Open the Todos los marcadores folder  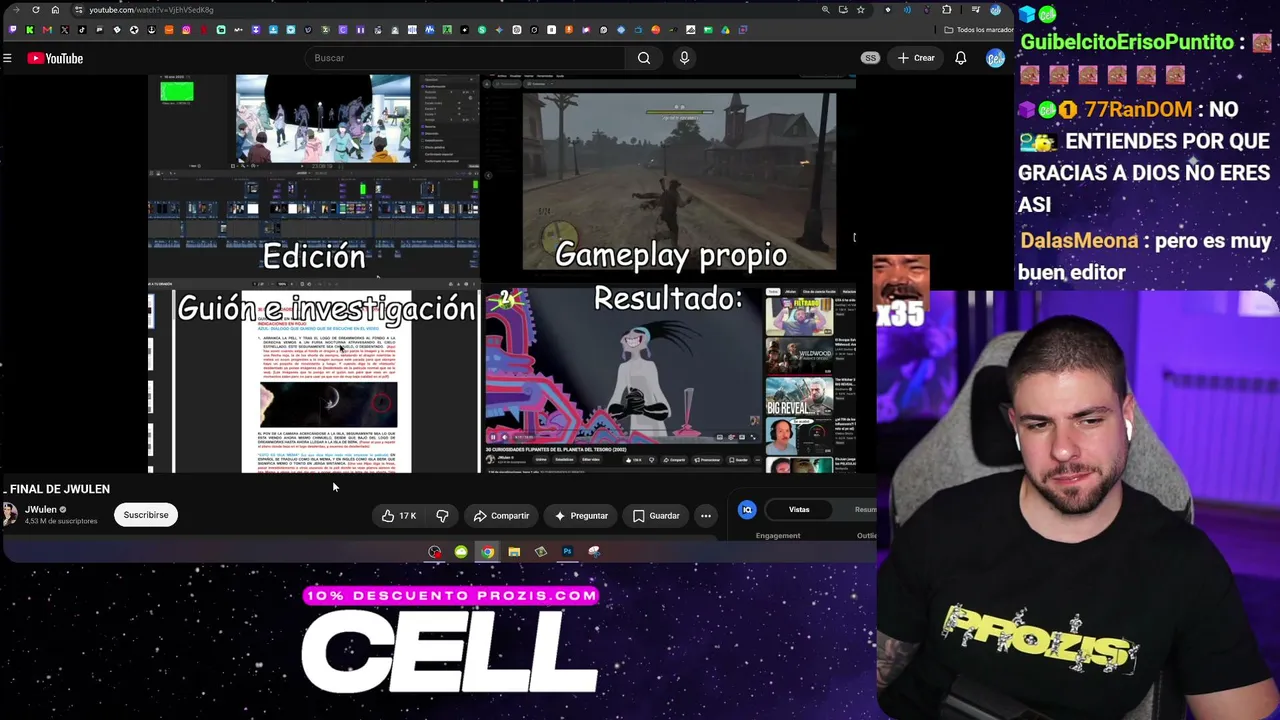[978, 30]
